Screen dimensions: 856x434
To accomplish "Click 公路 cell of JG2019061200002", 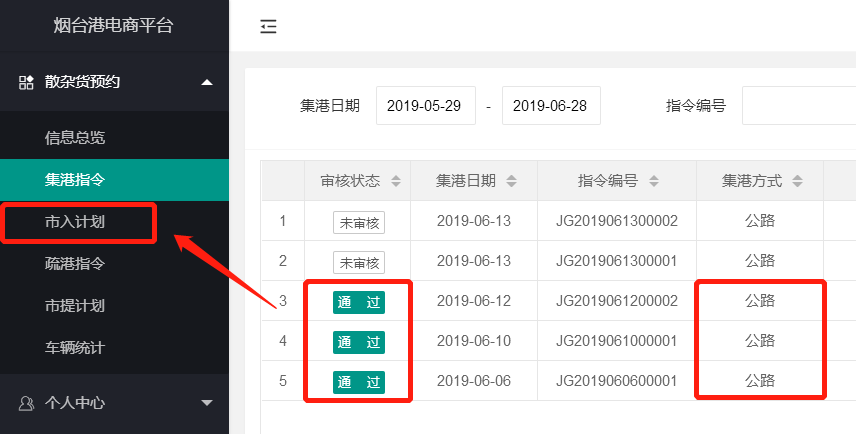I will [x=760, y=300].
